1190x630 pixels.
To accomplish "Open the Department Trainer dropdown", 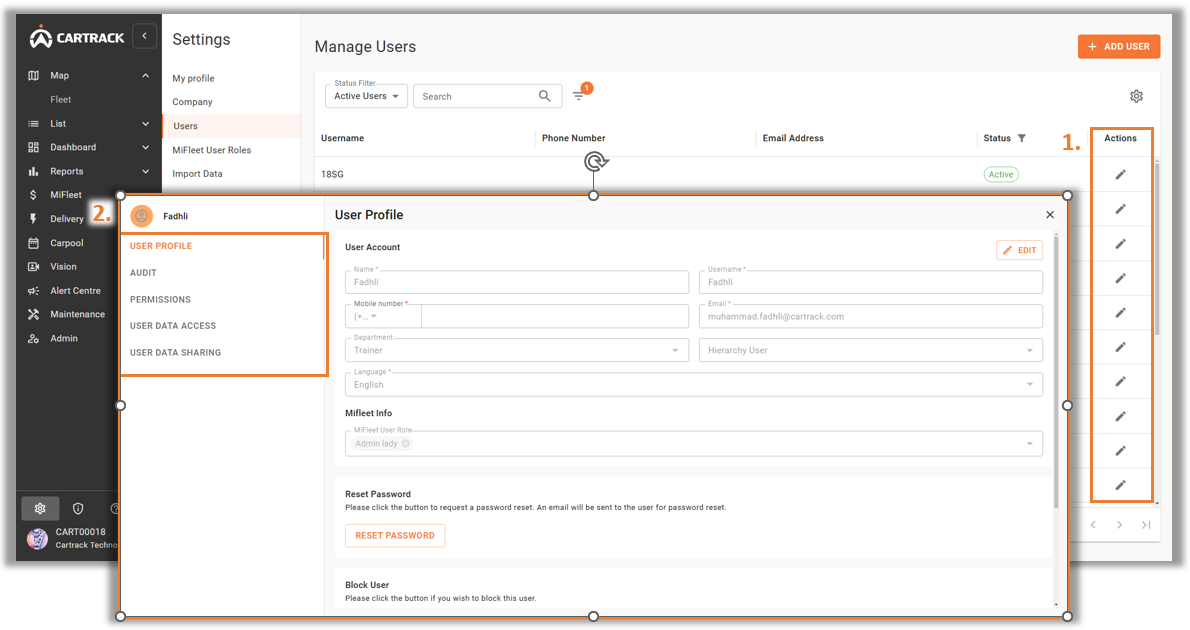I will pyautogui.click(x=517, y=350).
